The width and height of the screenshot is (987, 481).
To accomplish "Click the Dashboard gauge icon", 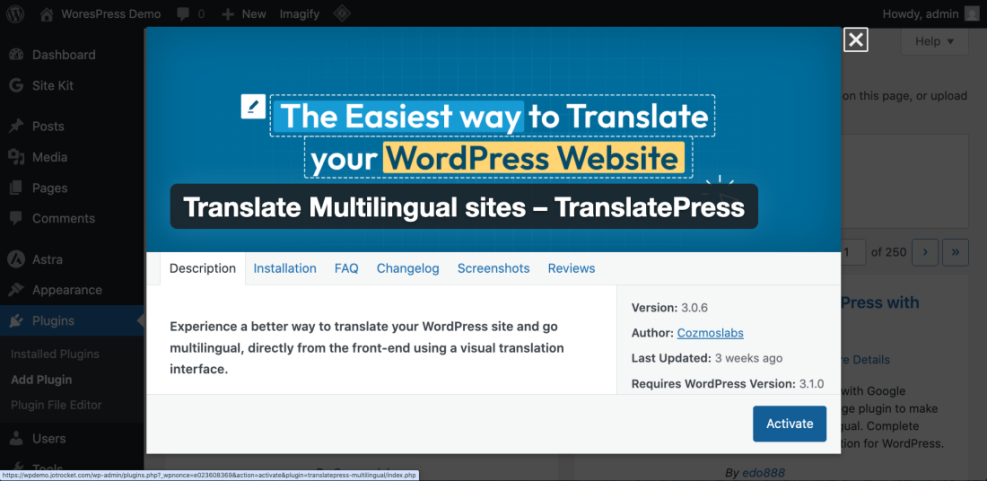I will point(16,55).
